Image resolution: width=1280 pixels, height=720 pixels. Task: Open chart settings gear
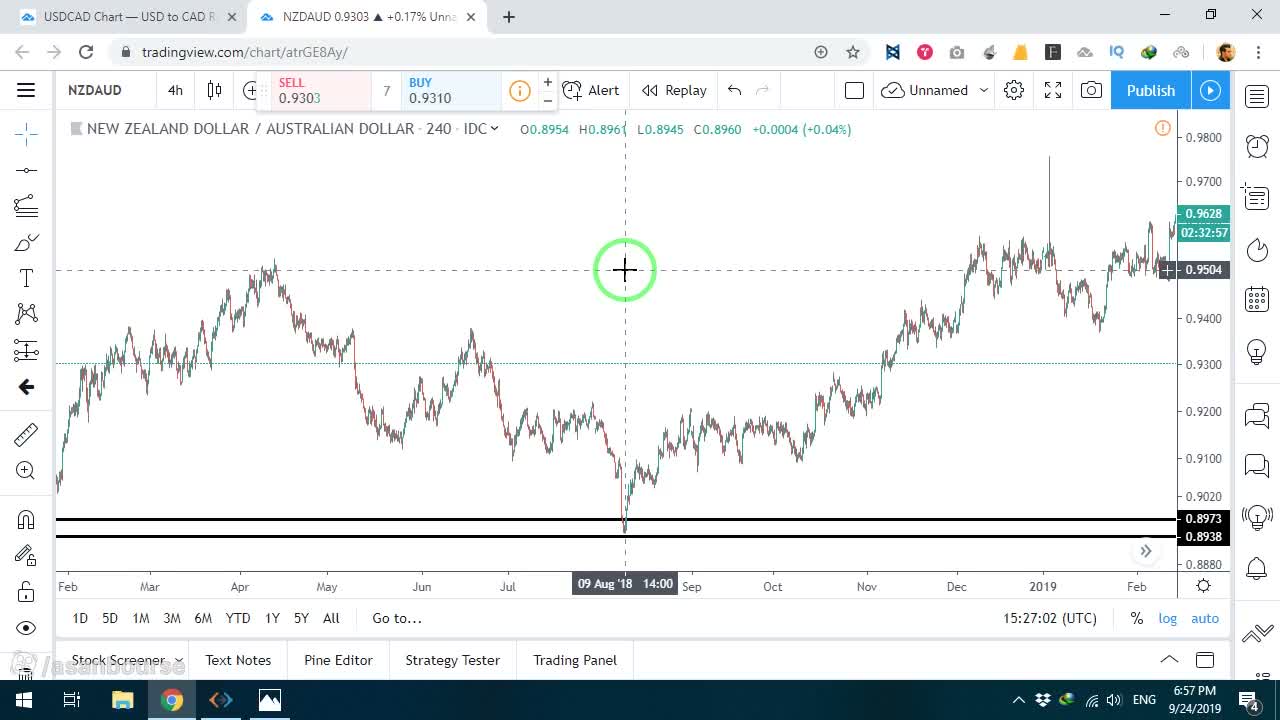[1014, 90]
